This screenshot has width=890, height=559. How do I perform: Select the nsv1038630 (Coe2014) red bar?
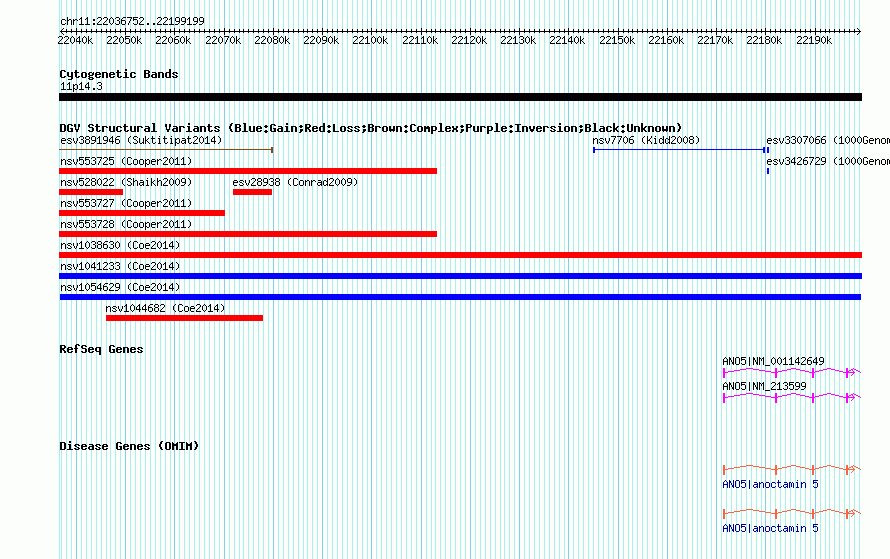[460, 255]
